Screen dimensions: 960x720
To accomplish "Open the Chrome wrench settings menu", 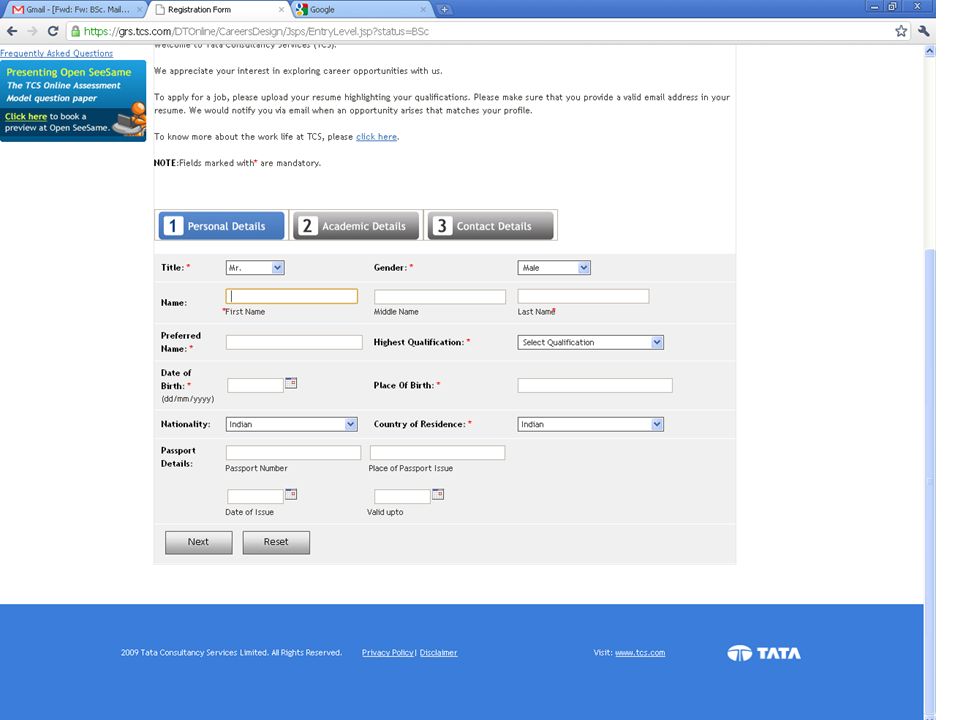I will [924, 31].
